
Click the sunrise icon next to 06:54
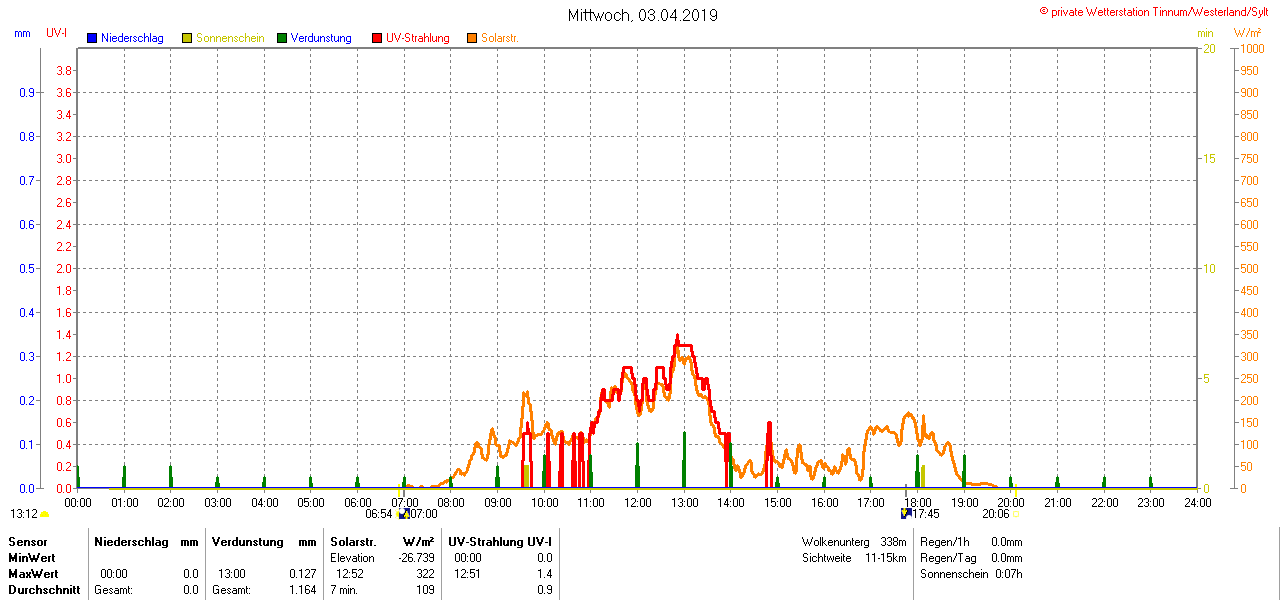[x=403, y=514]
